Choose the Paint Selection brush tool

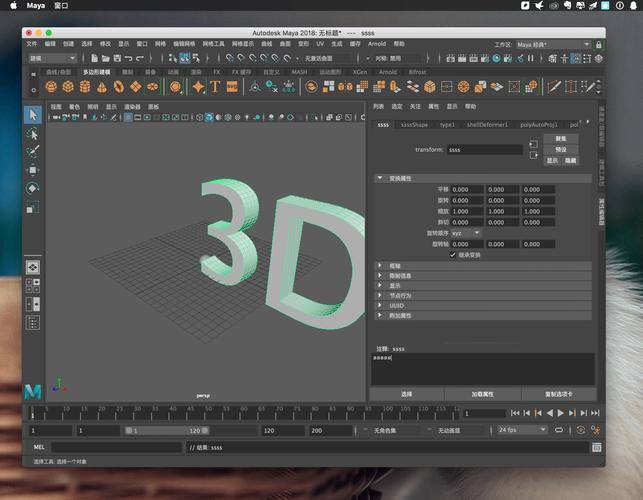tap(33, 152)
